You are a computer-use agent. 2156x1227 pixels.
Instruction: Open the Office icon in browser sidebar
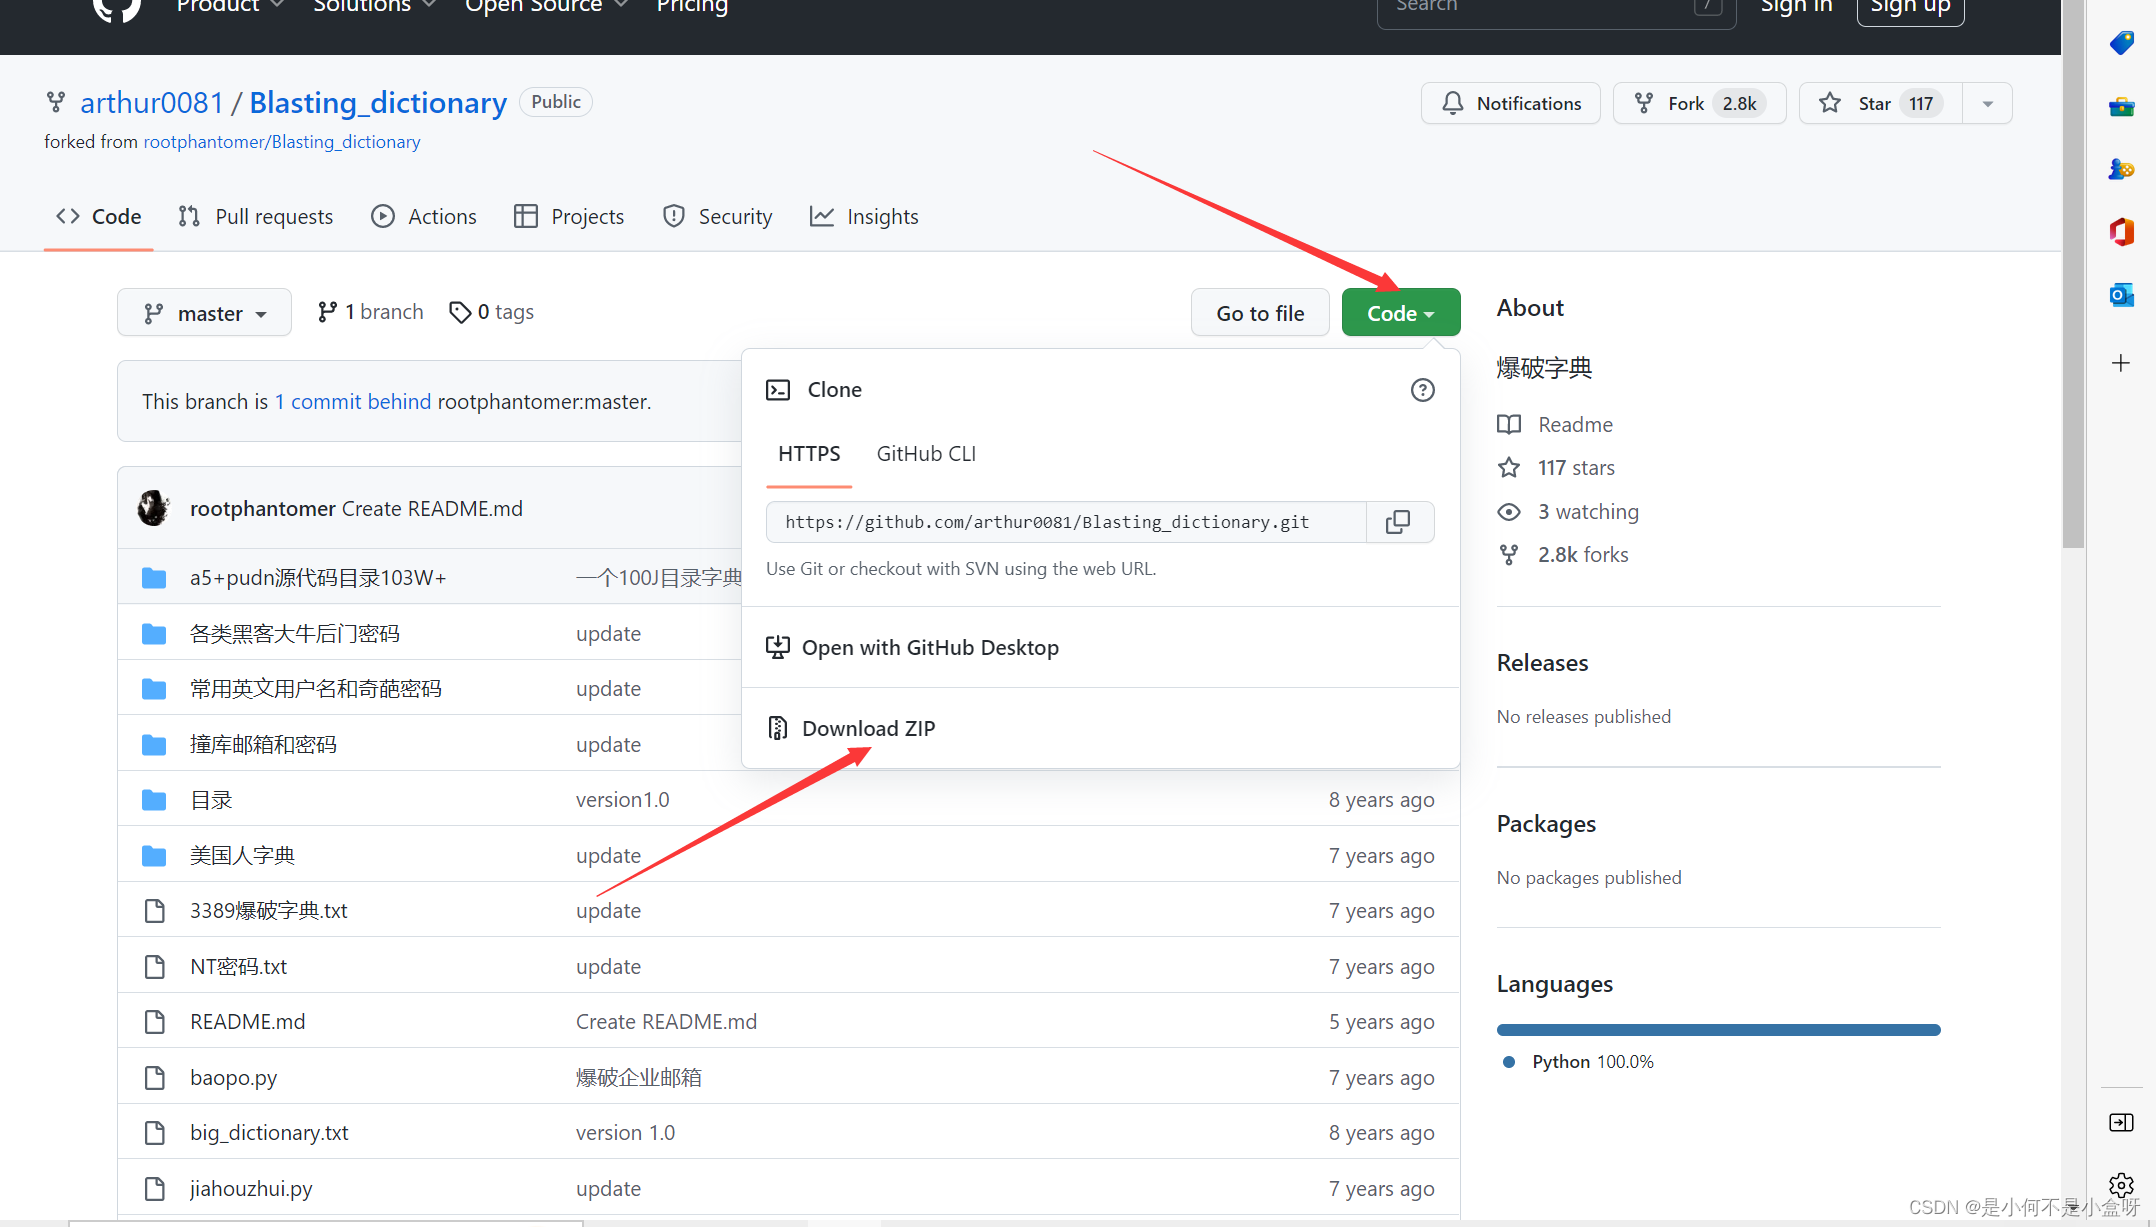[x=2121, y=232]
